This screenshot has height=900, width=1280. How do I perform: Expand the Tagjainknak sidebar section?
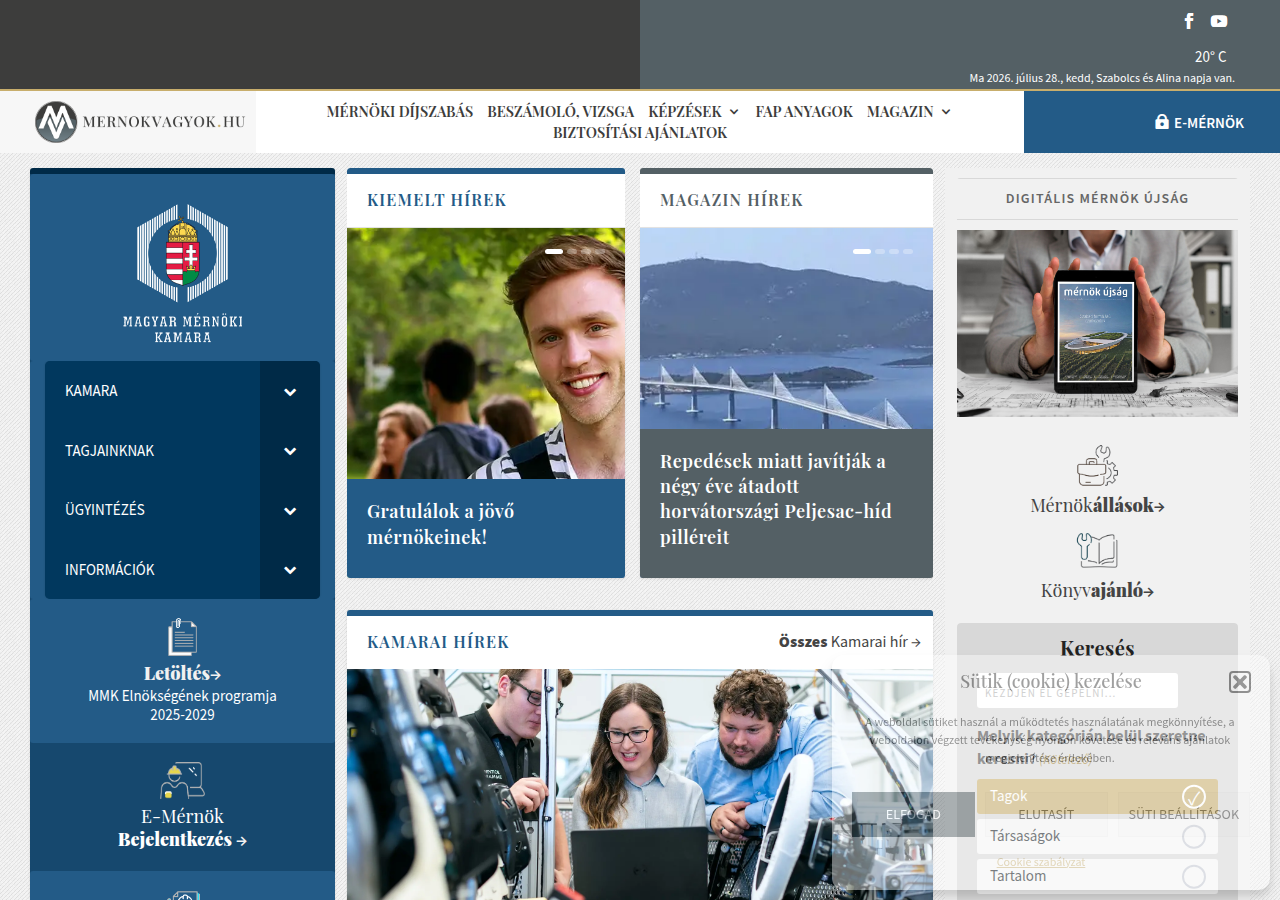pyautogui.click(x=290, y=452)
